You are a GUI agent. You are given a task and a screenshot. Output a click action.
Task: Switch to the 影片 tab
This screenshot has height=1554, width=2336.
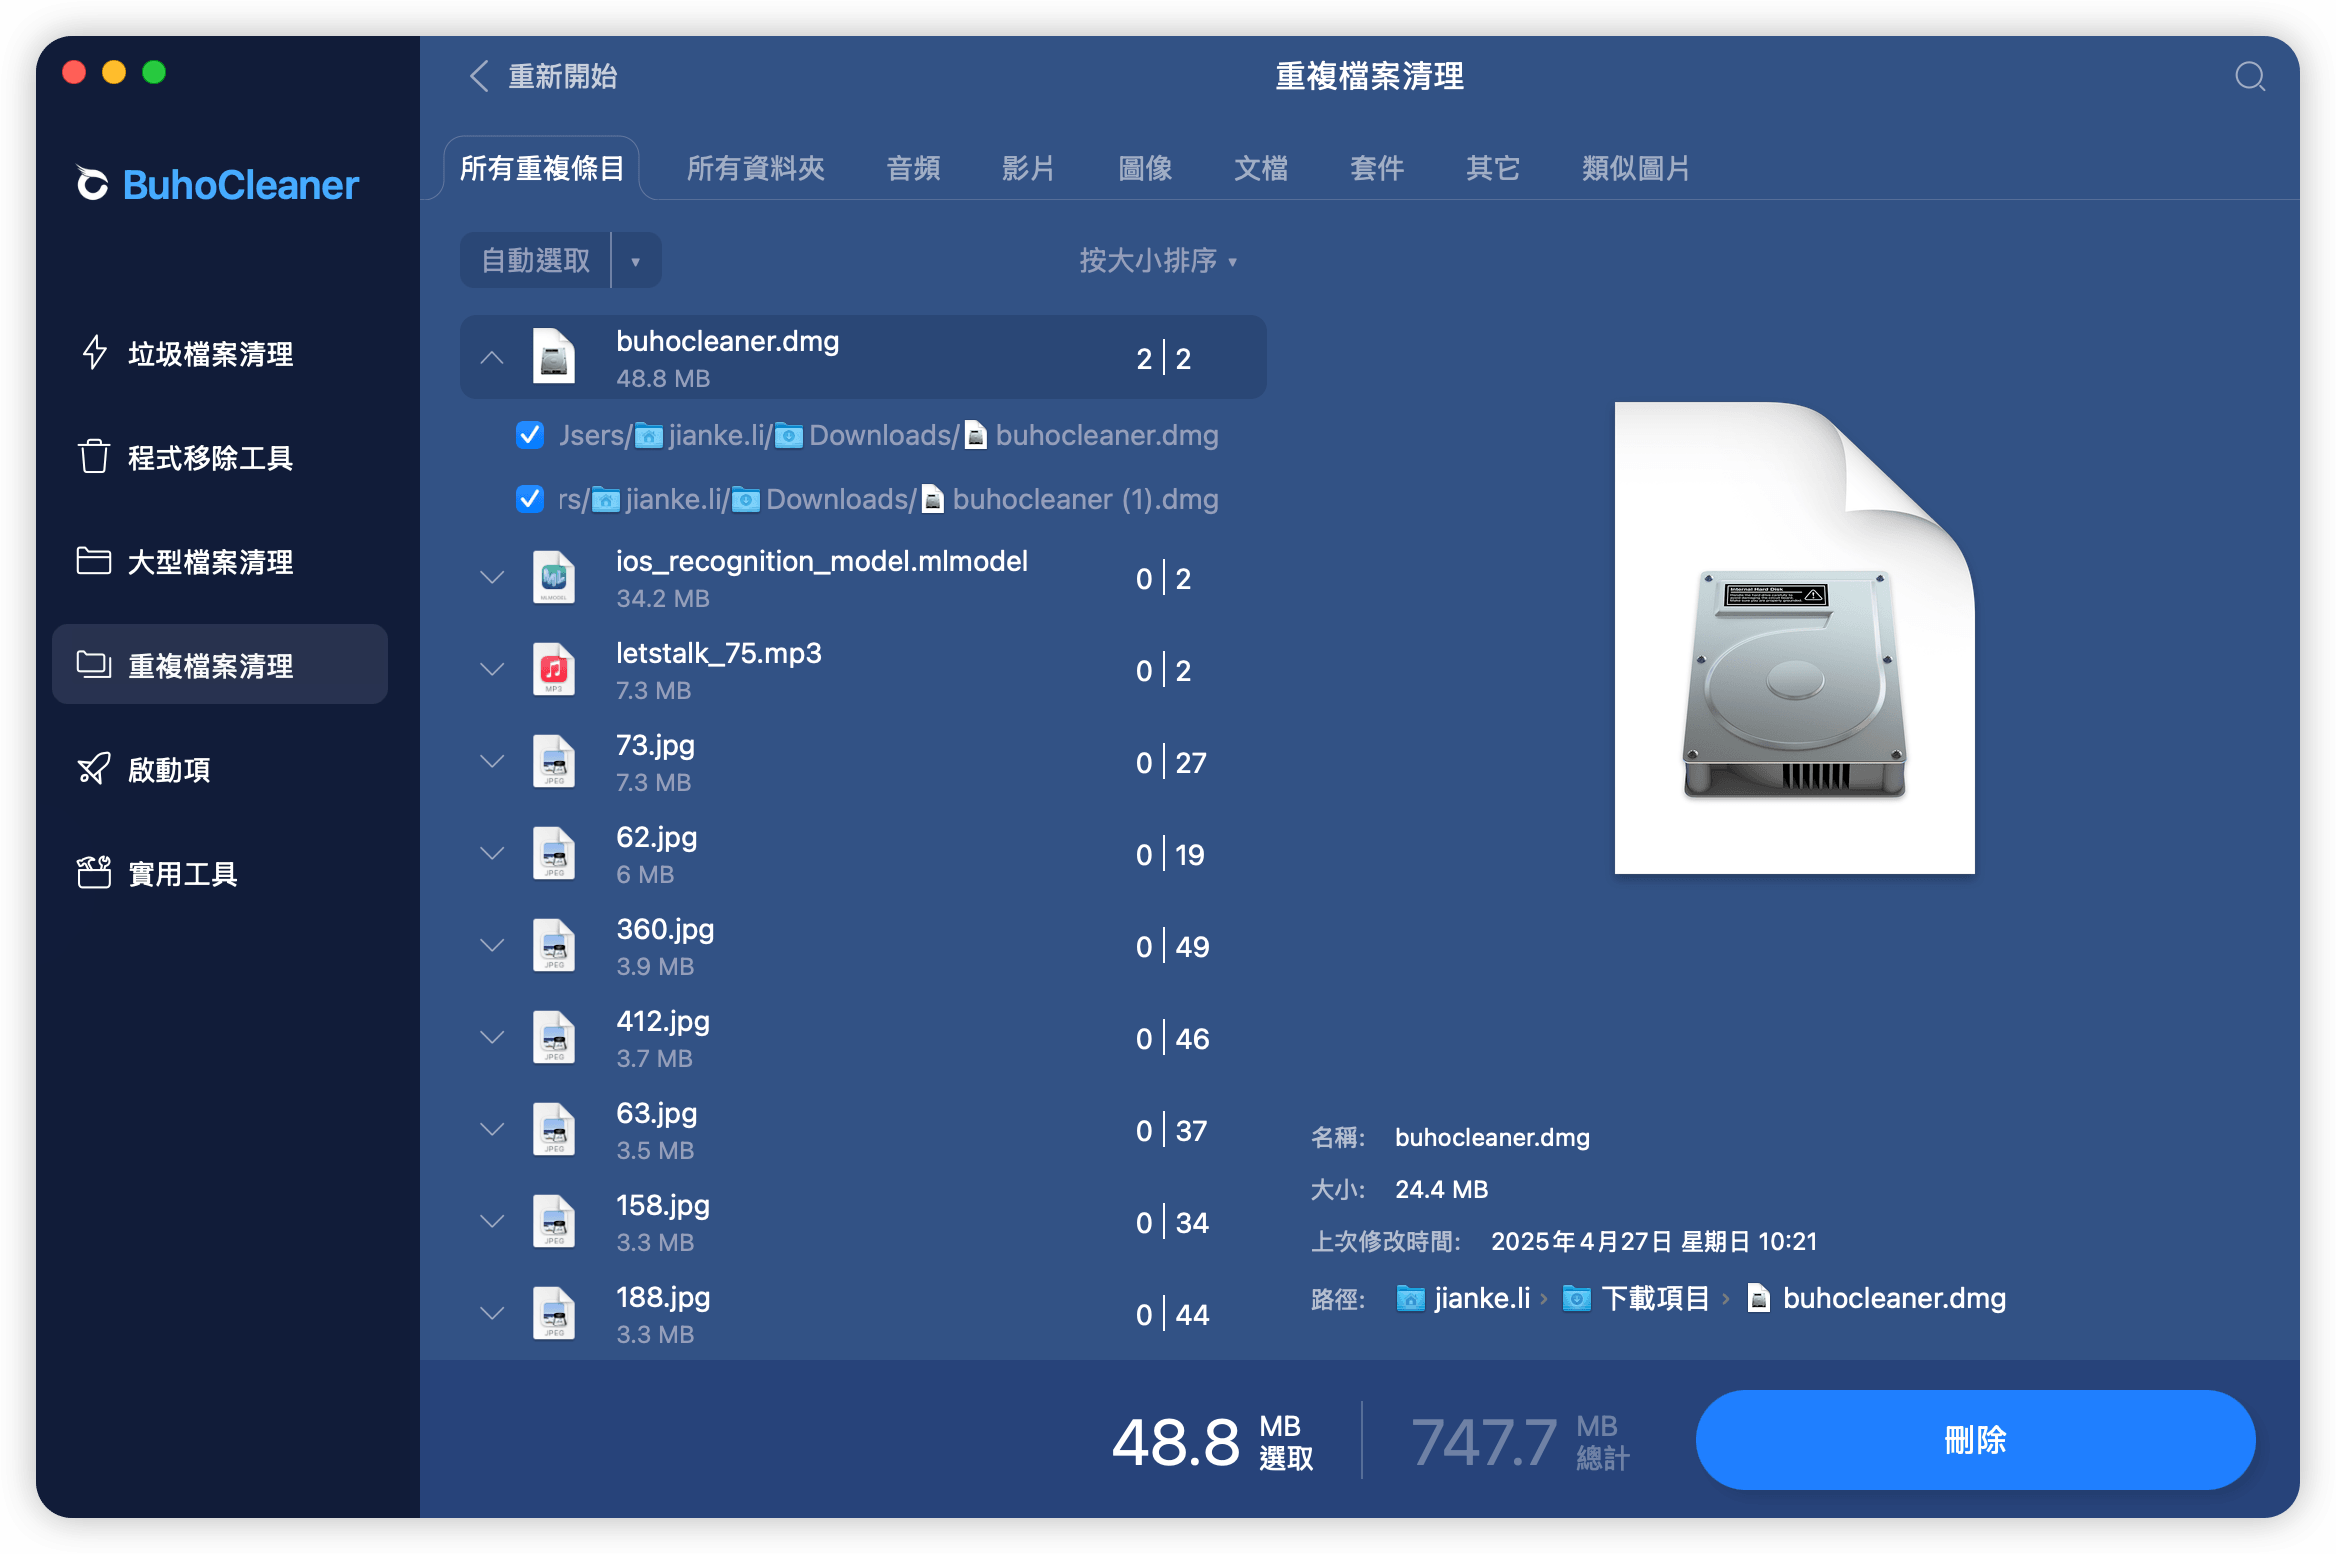pyautogui.click(x=1029, y=168)
